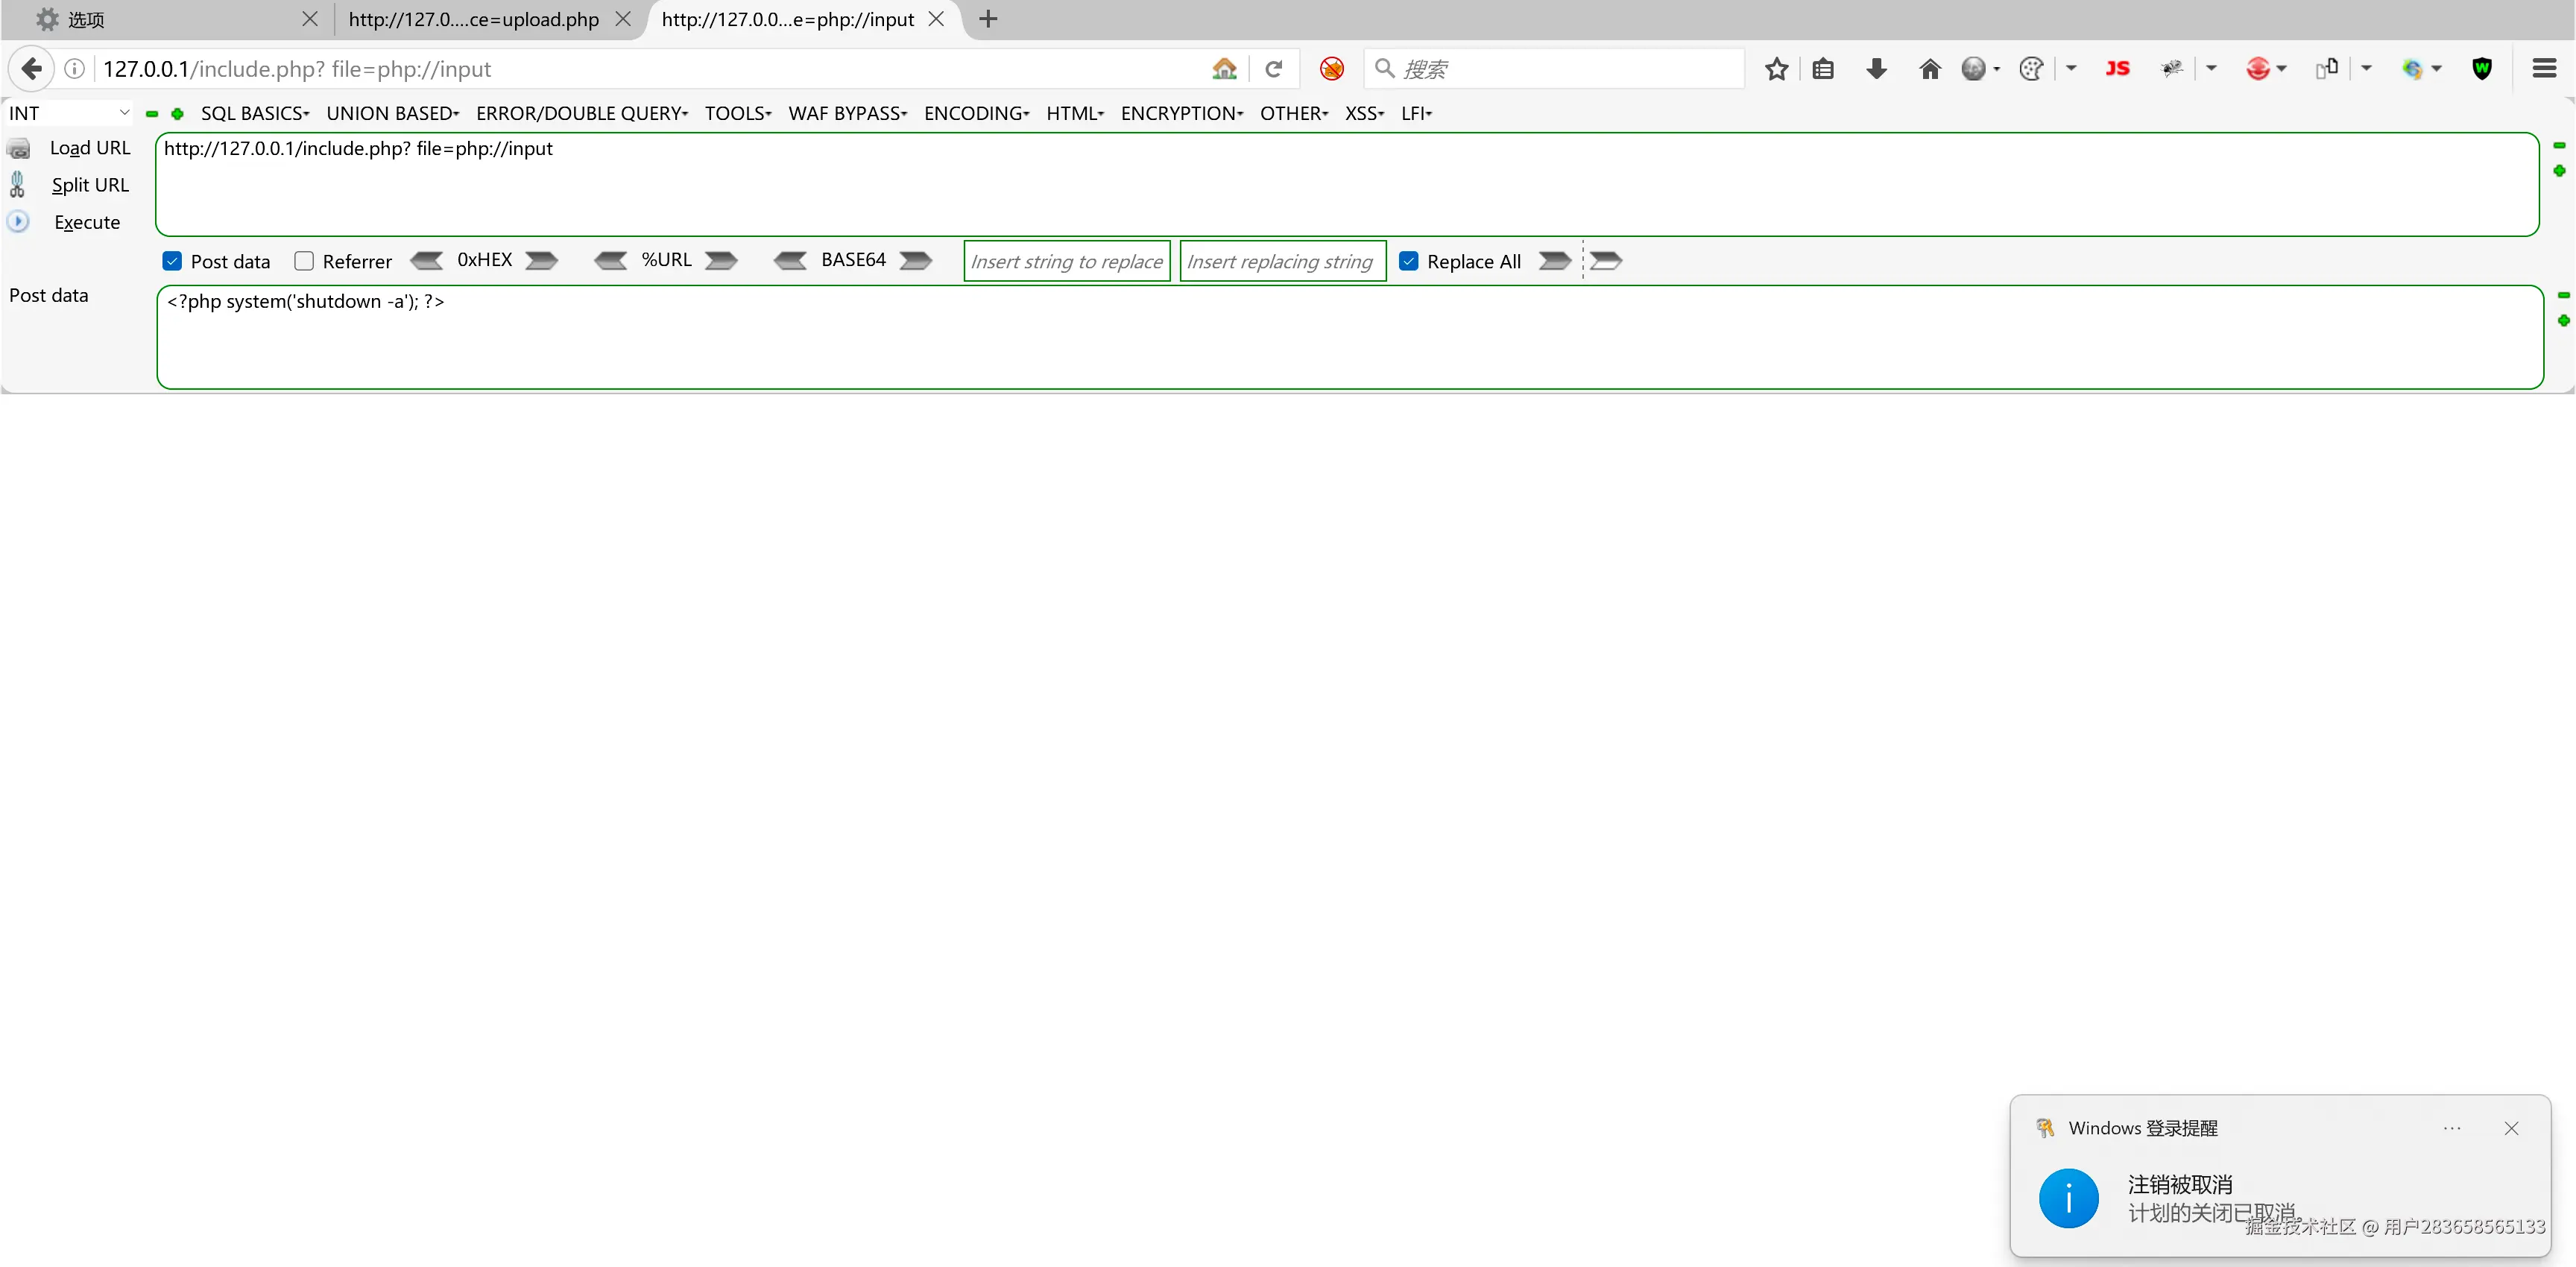Viewport: 2576px width, 1267px height.
Task: Open the hamburger menu icon
Action: click(2544, 69)
